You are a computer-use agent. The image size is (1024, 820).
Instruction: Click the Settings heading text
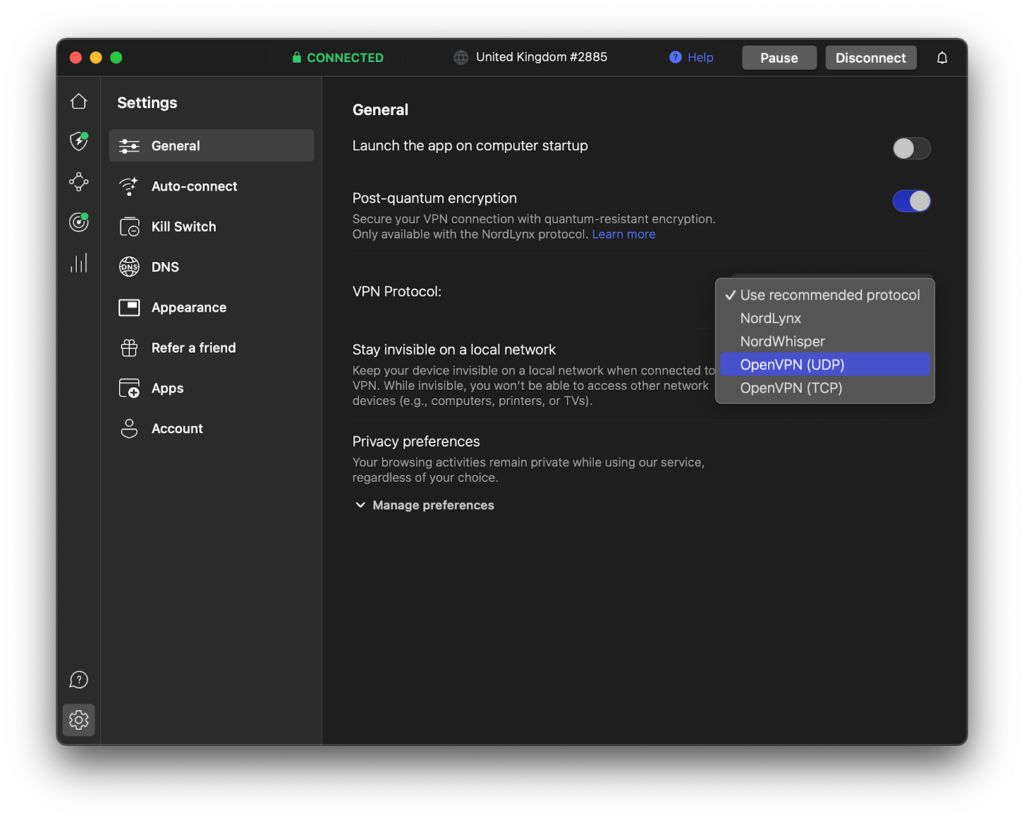[147, 102]
